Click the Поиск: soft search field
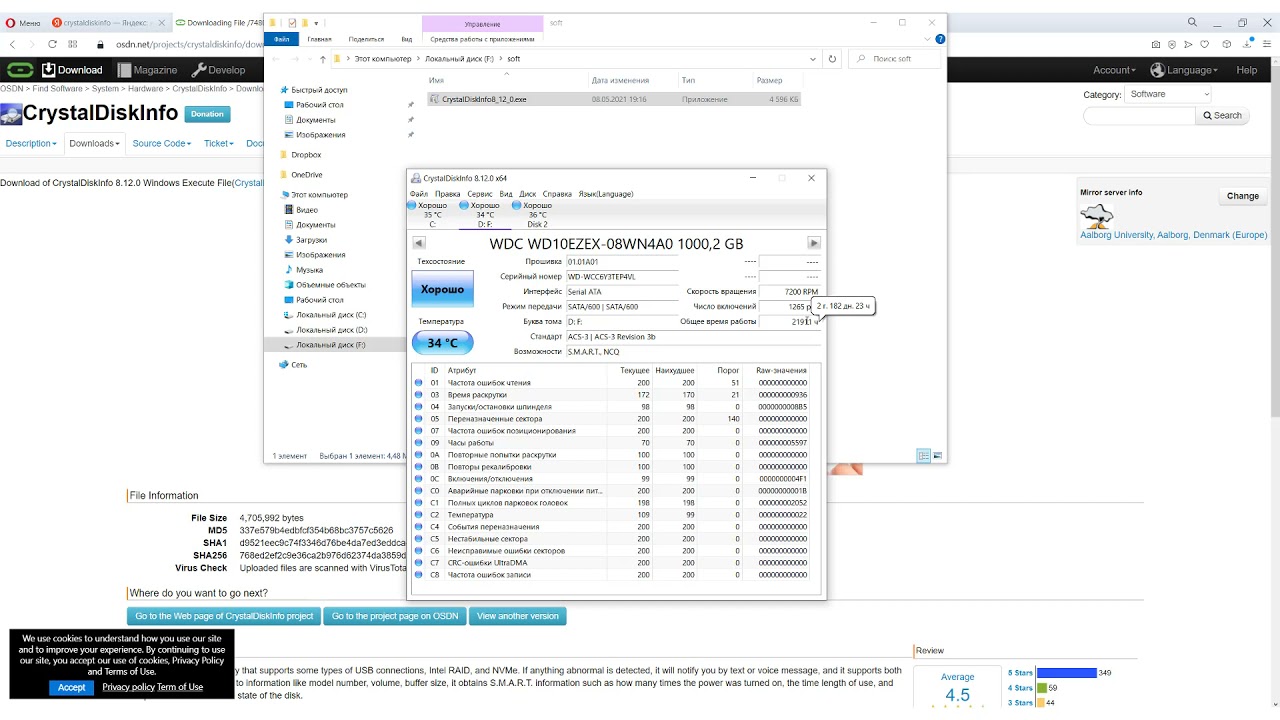 coord(896,59)
